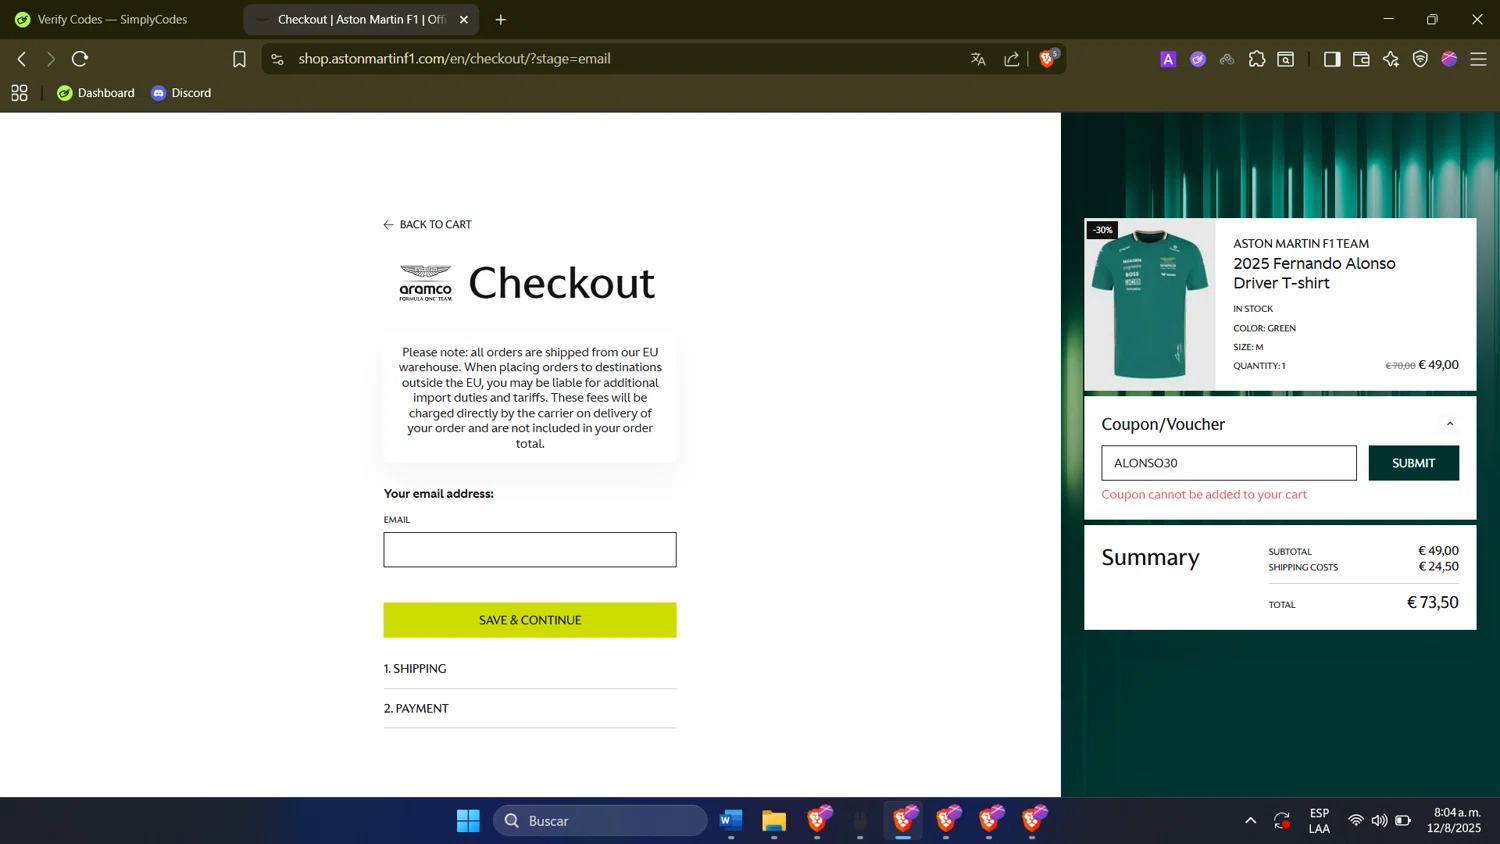The image size is (1500, 844).
Task: Click the translate page icon
Action: (978, 59)
